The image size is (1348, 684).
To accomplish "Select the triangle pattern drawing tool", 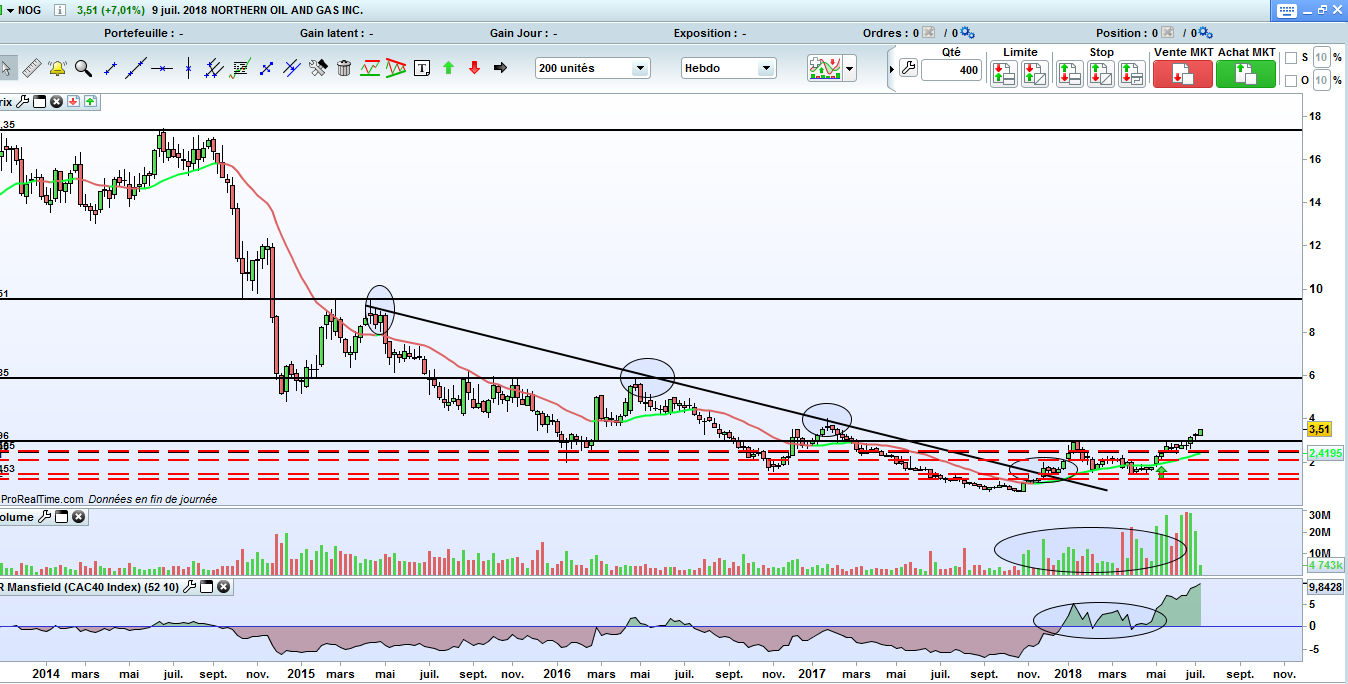I will (396, 68).
